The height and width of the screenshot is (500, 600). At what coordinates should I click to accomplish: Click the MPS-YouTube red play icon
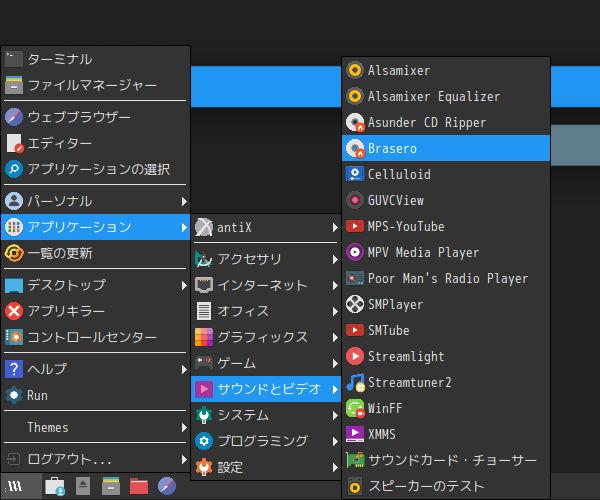(355, 226)
